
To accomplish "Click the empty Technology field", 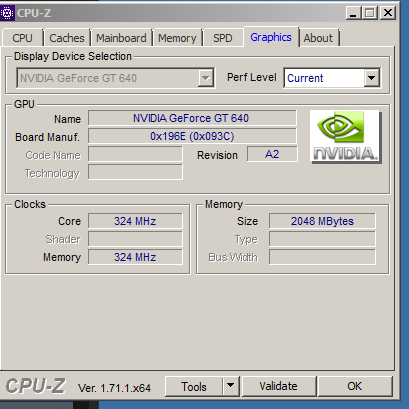I will click(x=135, y=172).
